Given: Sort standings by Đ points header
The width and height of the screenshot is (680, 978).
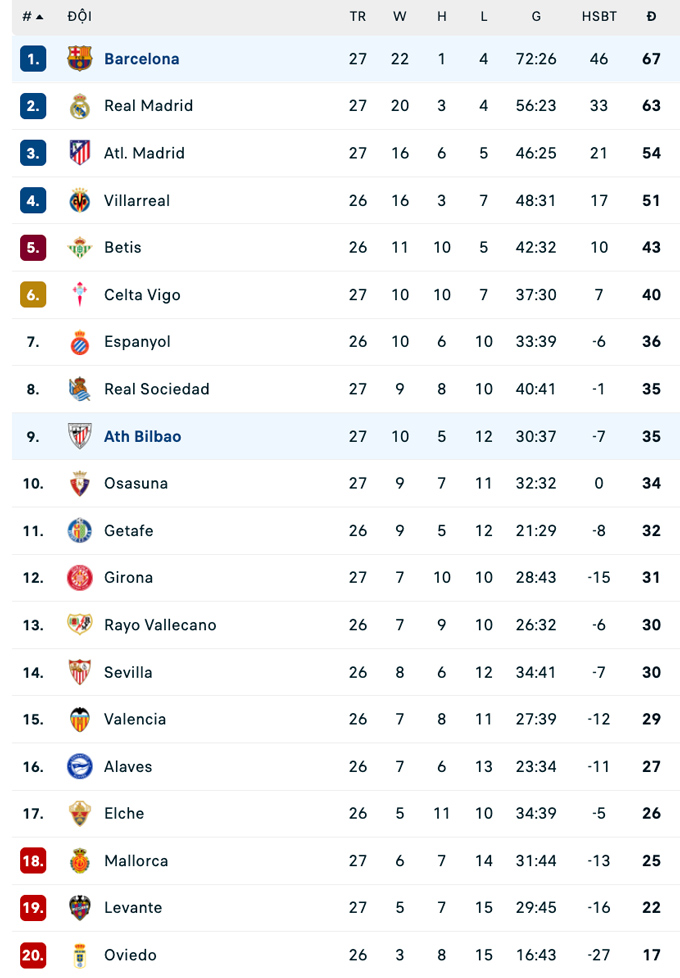Looking at the screenshot, I should [651, 17].
